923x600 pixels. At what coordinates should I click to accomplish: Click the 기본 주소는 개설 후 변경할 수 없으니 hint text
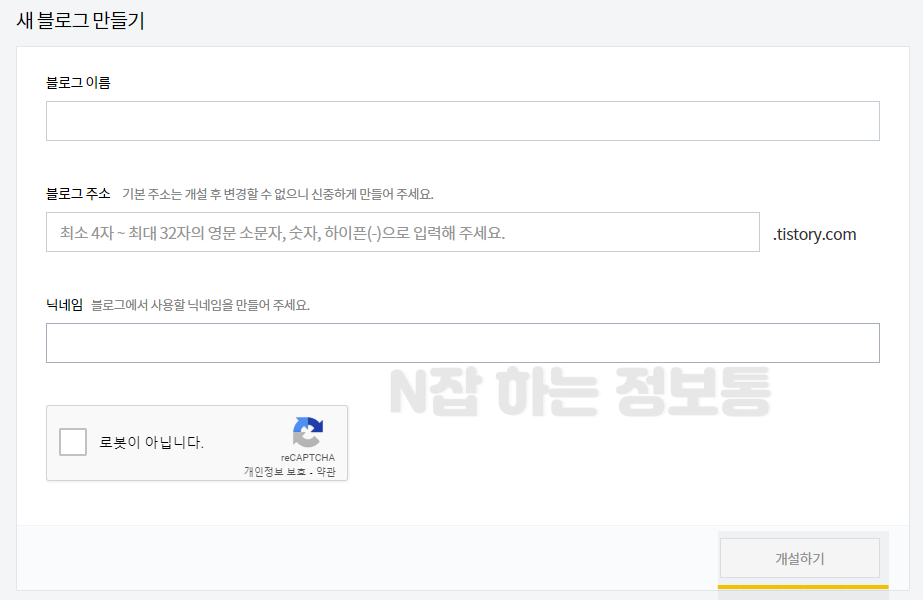[278, 194]
